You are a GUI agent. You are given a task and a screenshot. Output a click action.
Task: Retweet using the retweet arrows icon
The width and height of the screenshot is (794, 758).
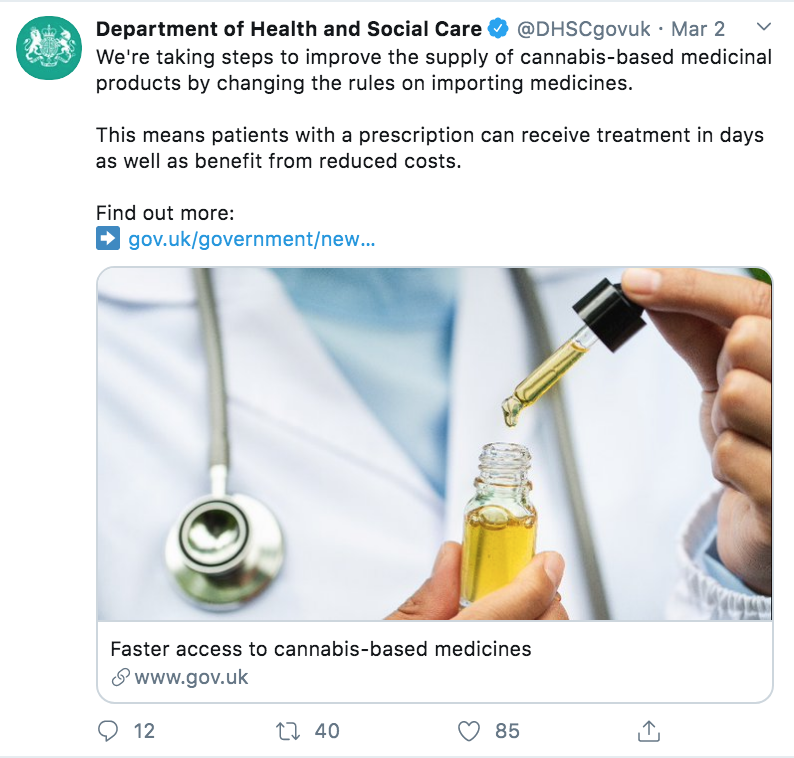click(x=288, y=731)
